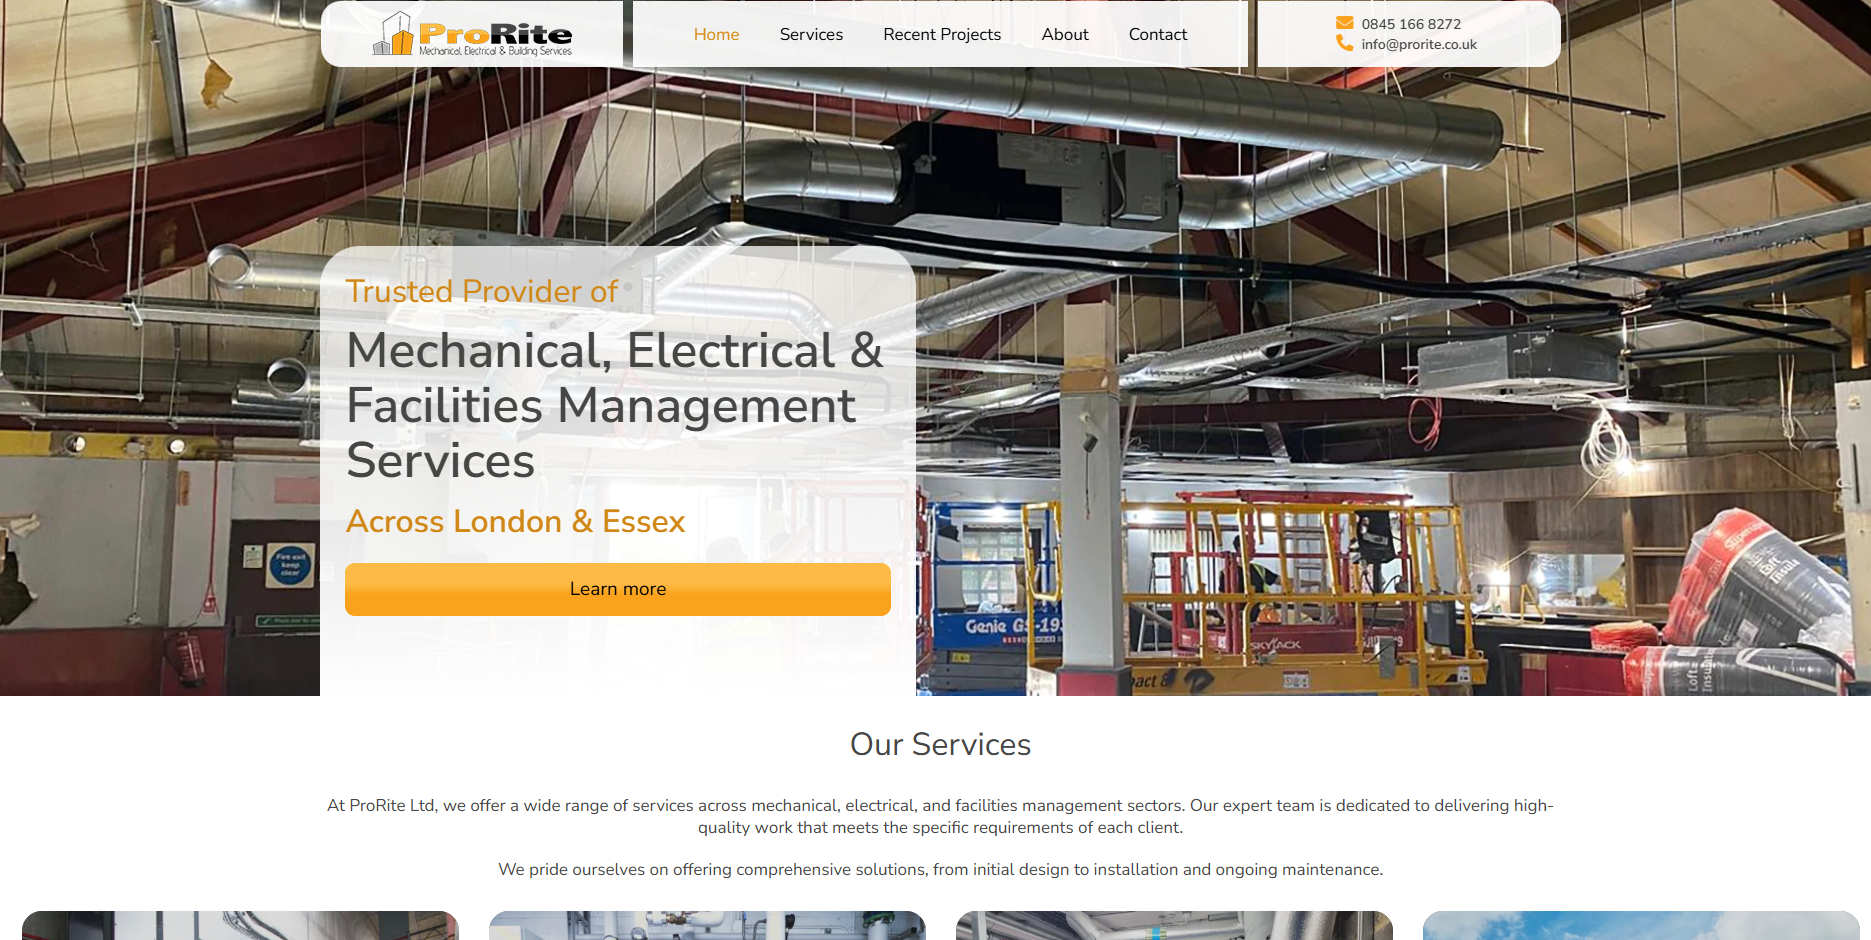The image size is (1871, 940).
Task: Click the ProRite logo
Action: click(472, 34)
